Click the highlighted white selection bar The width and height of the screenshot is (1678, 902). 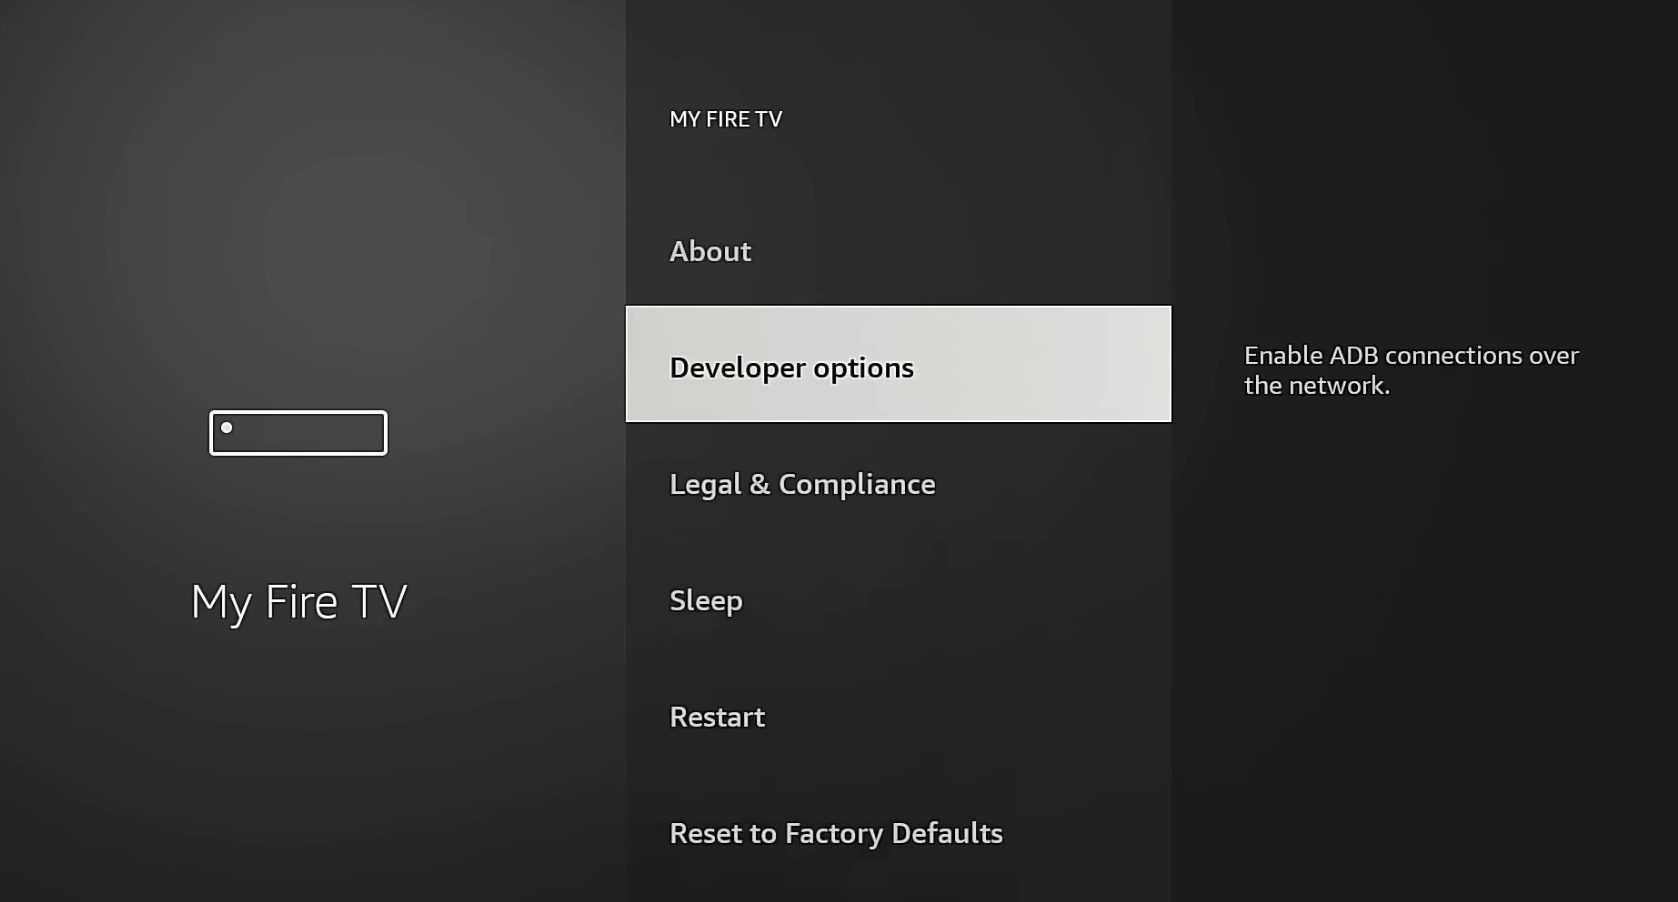(897, 365)
